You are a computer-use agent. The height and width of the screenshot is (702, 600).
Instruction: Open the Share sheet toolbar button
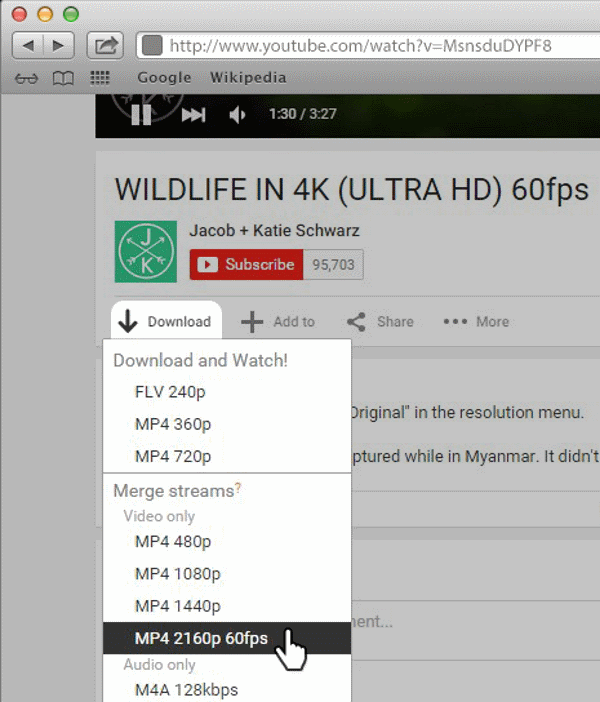click(105, 45)
